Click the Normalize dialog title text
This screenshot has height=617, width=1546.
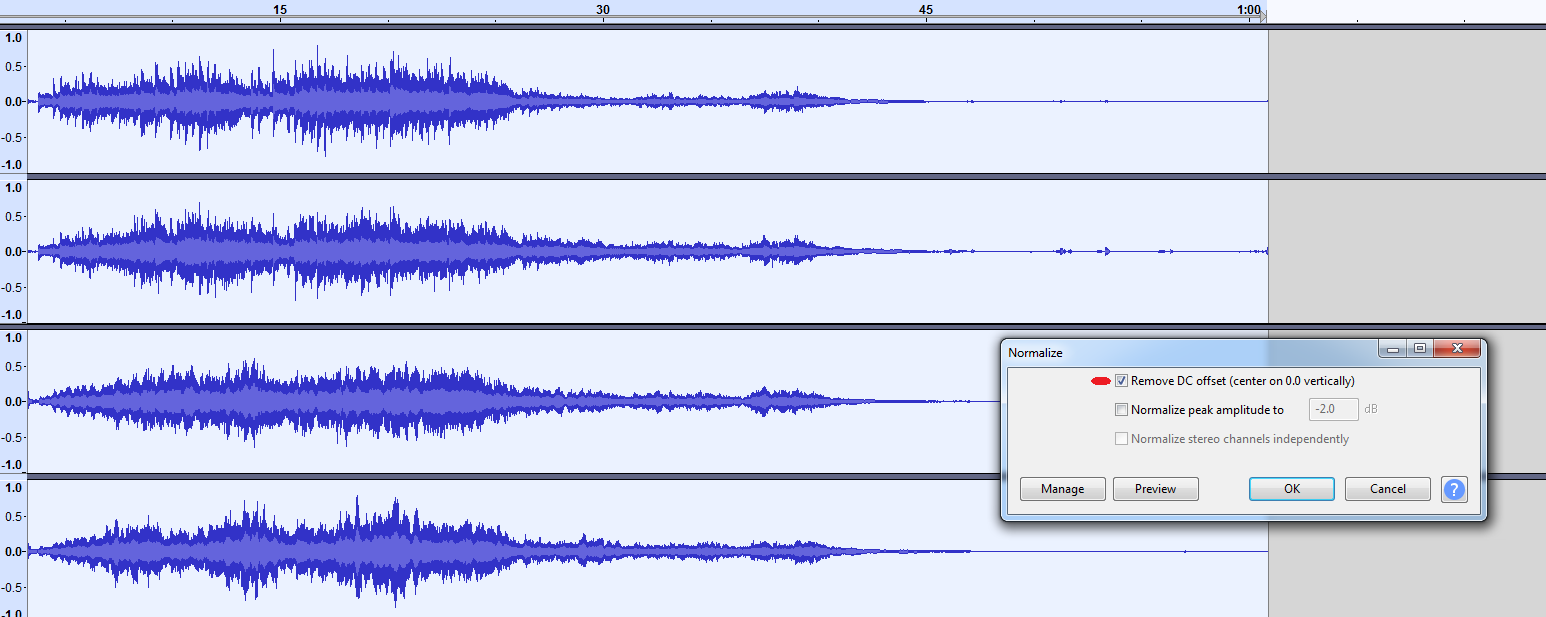tap(1035, 353)
